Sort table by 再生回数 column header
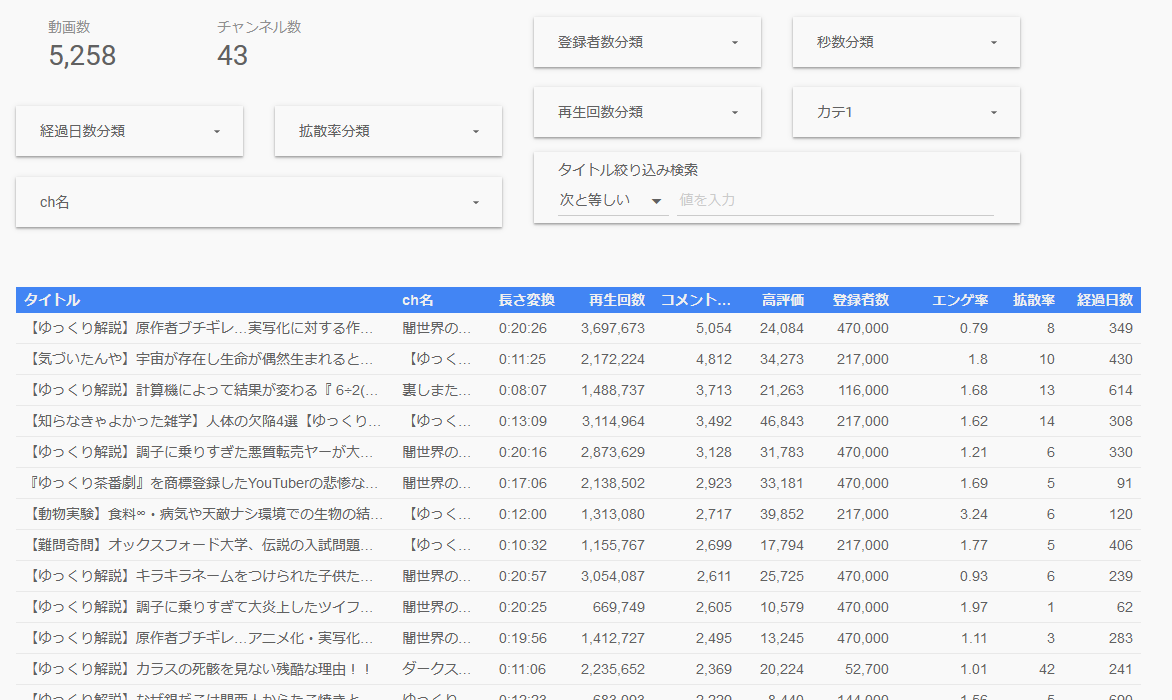Viewport: 1172px width, 700px height. [617, 300]
